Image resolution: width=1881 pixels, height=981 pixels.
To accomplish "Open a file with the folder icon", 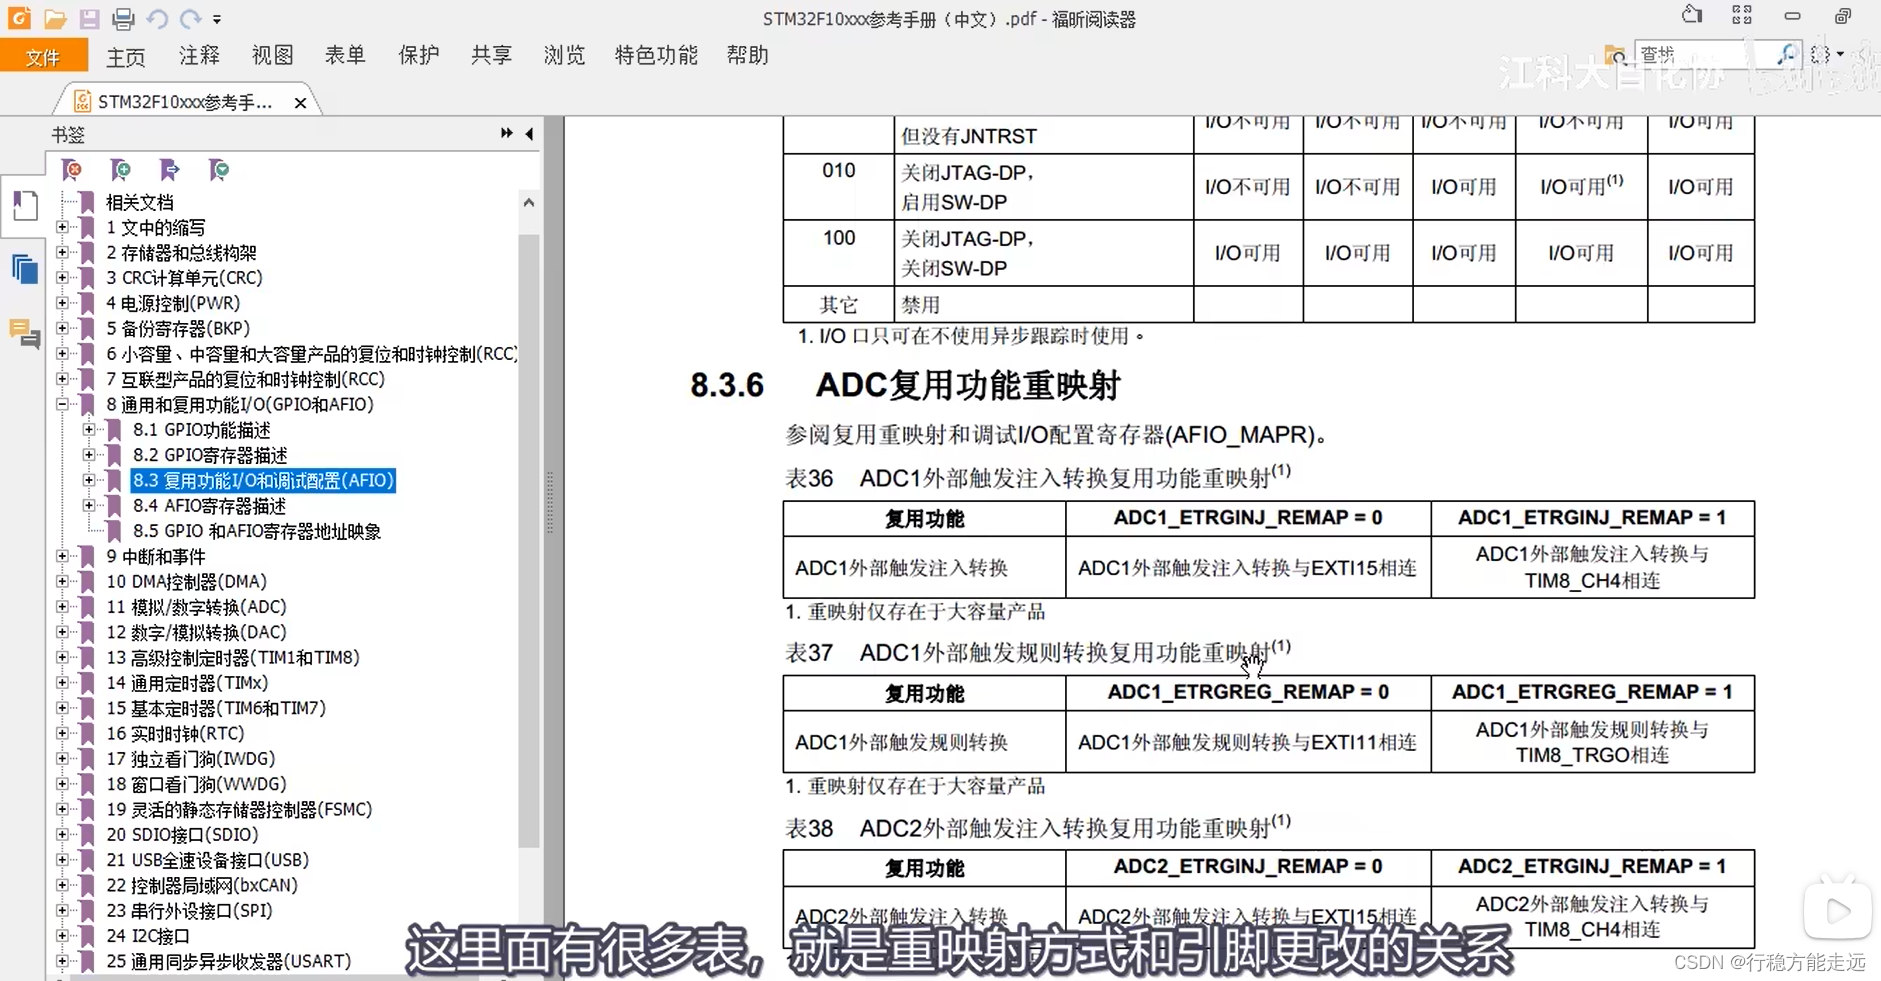I will (55, 19).
